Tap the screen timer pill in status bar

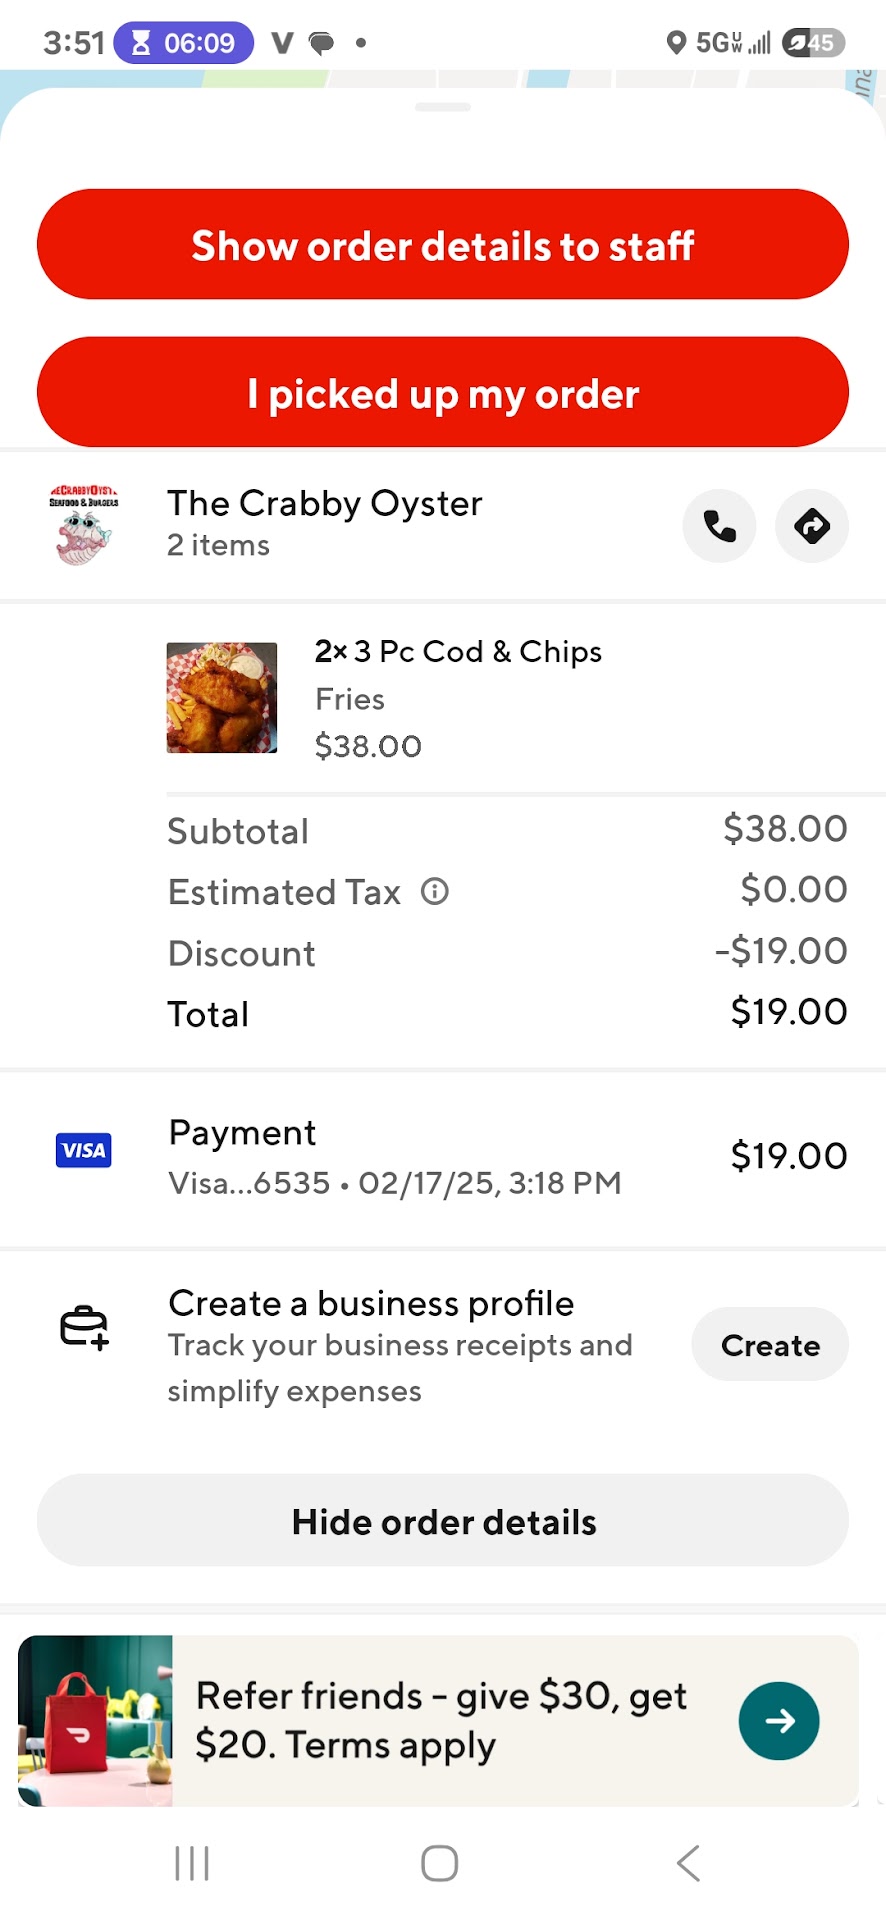tap(184, 43)
